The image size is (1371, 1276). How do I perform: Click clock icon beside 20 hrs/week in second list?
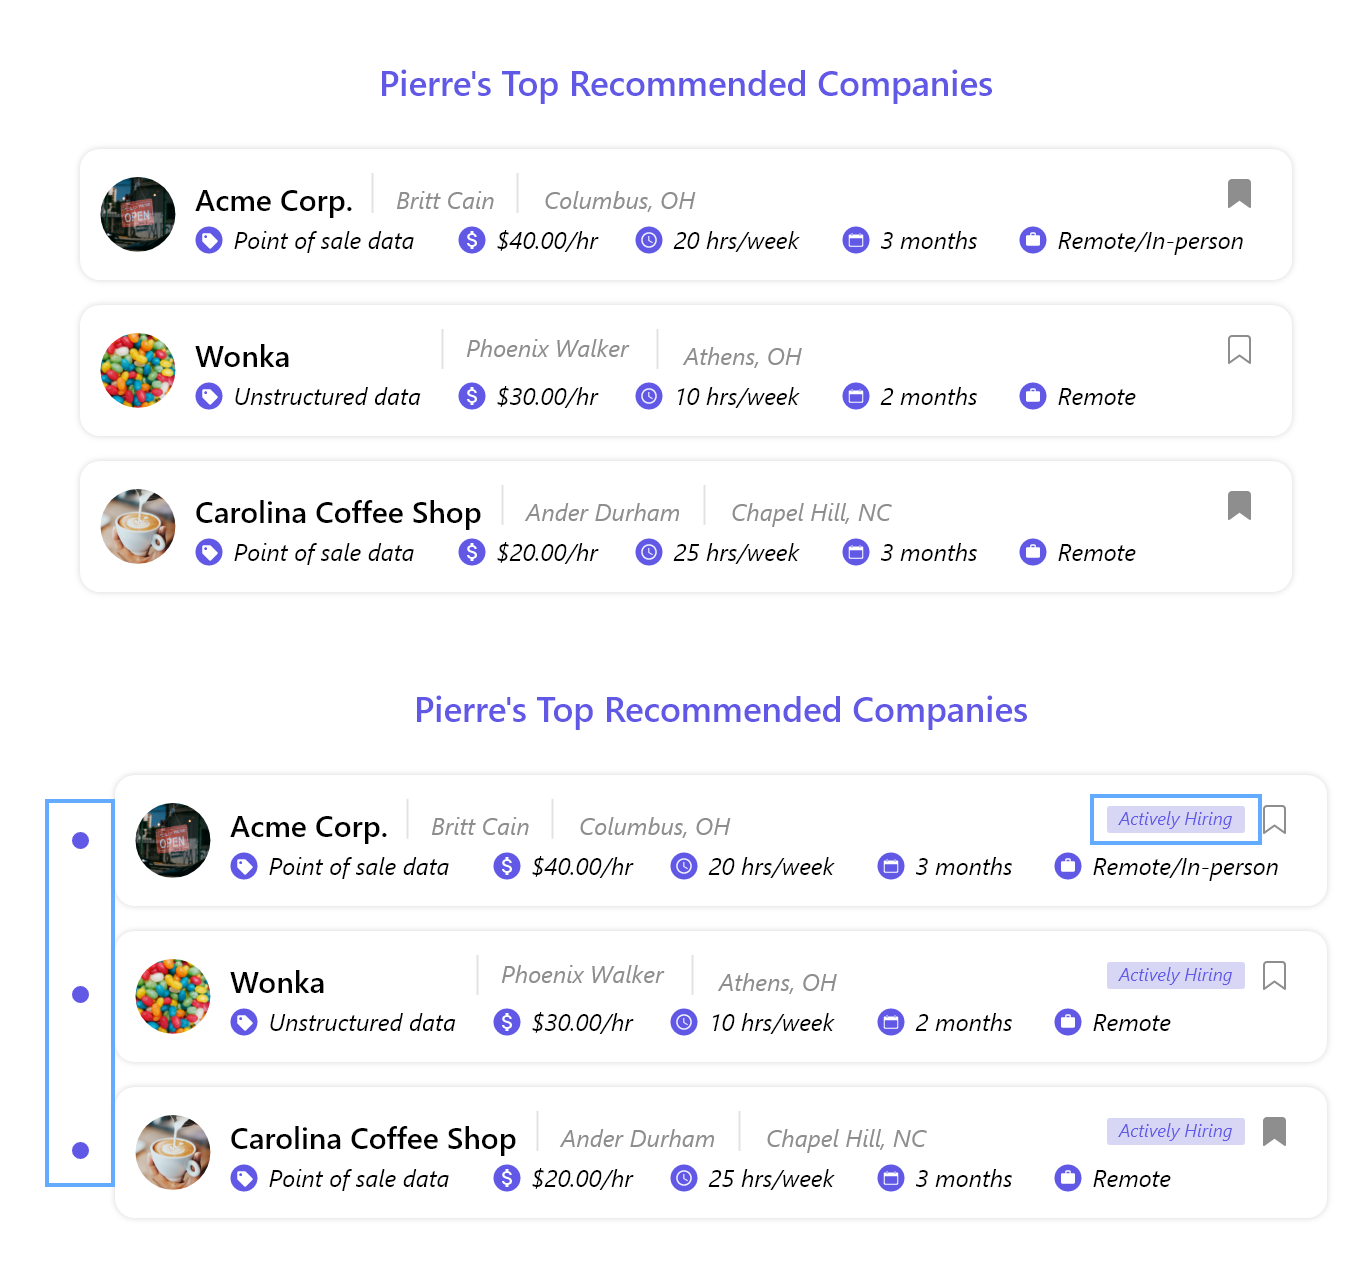click(684, 867)
